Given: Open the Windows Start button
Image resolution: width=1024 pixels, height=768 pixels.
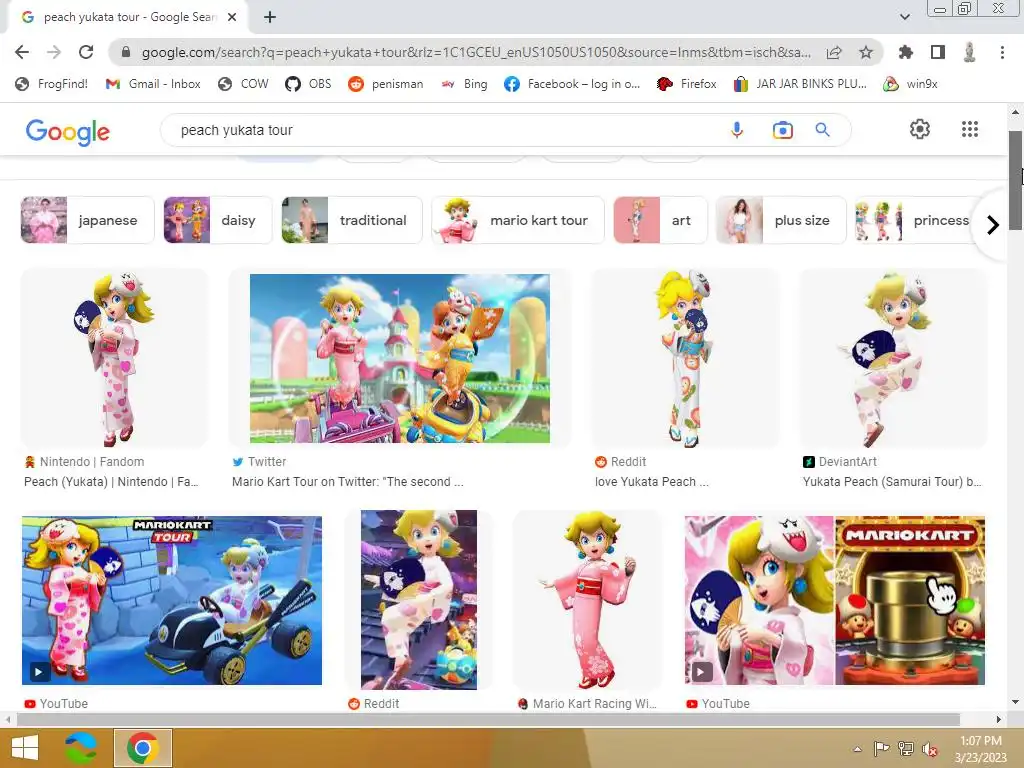Looking at the screenshot, I should coord(25,748).
